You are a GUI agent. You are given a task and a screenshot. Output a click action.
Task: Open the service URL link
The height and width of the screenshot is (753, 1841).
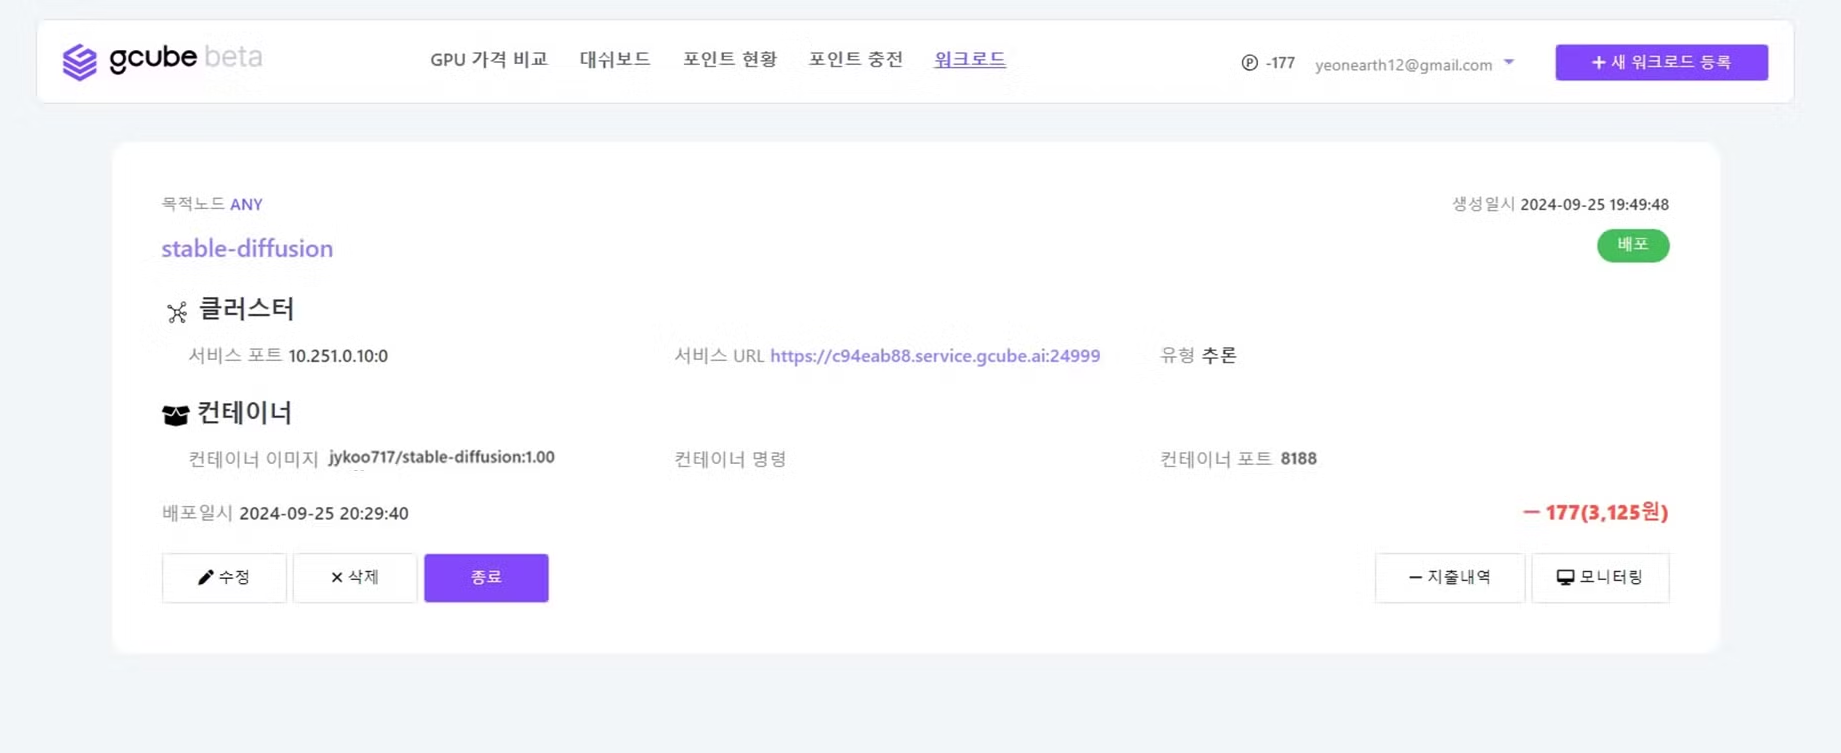935,356
